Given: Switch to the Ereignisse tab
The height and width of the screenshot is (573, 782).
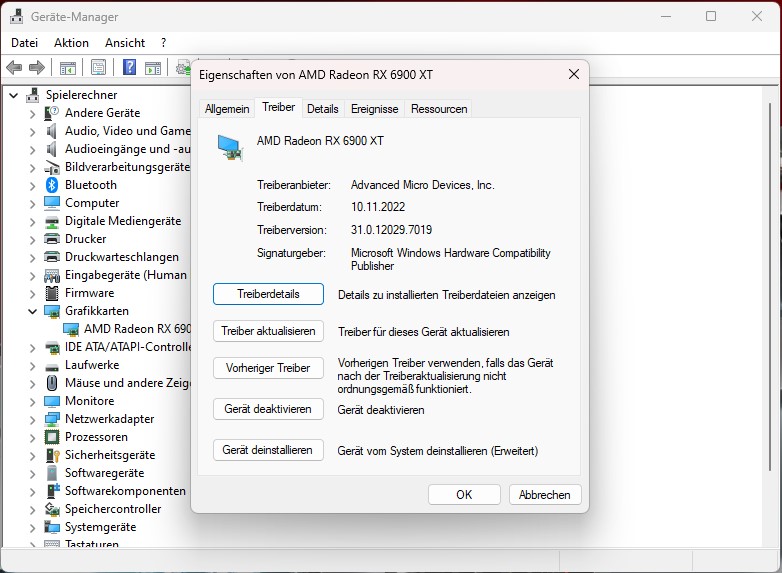Looking at the screenshot, I should coord(375,109).
